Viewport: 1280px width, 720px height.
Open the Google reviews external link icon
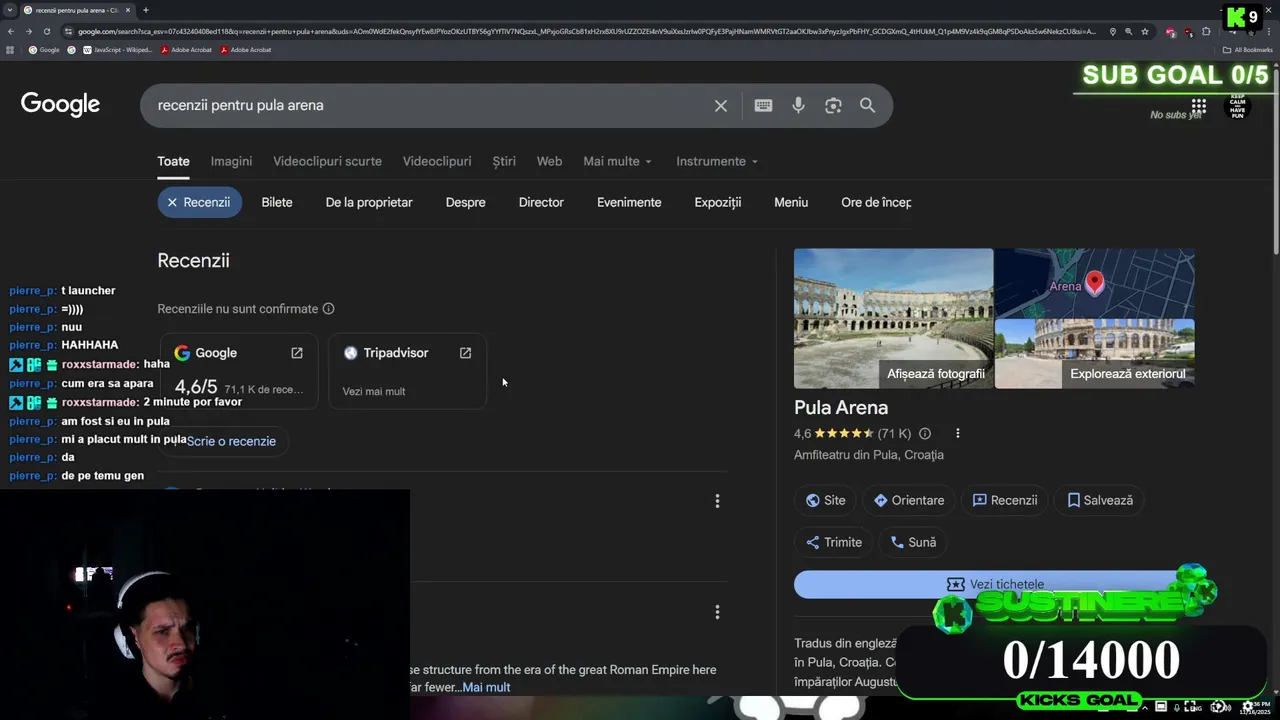(297, 353)
